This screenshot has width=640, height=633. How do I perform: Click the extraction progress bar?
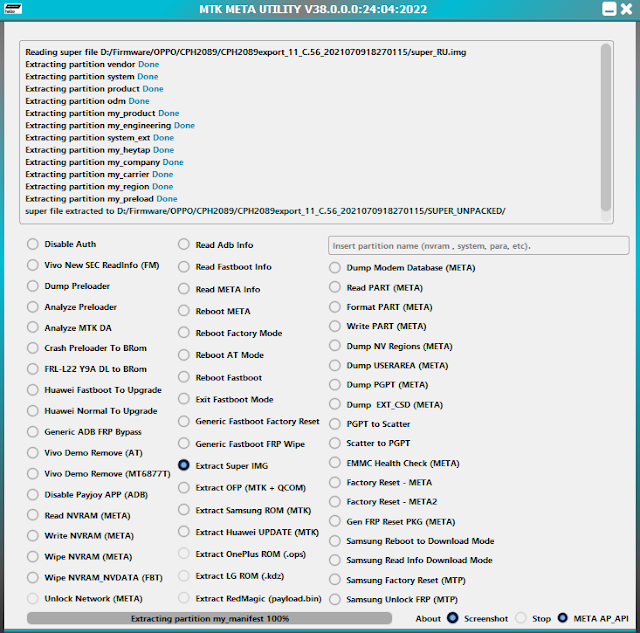tap(209, 618)
